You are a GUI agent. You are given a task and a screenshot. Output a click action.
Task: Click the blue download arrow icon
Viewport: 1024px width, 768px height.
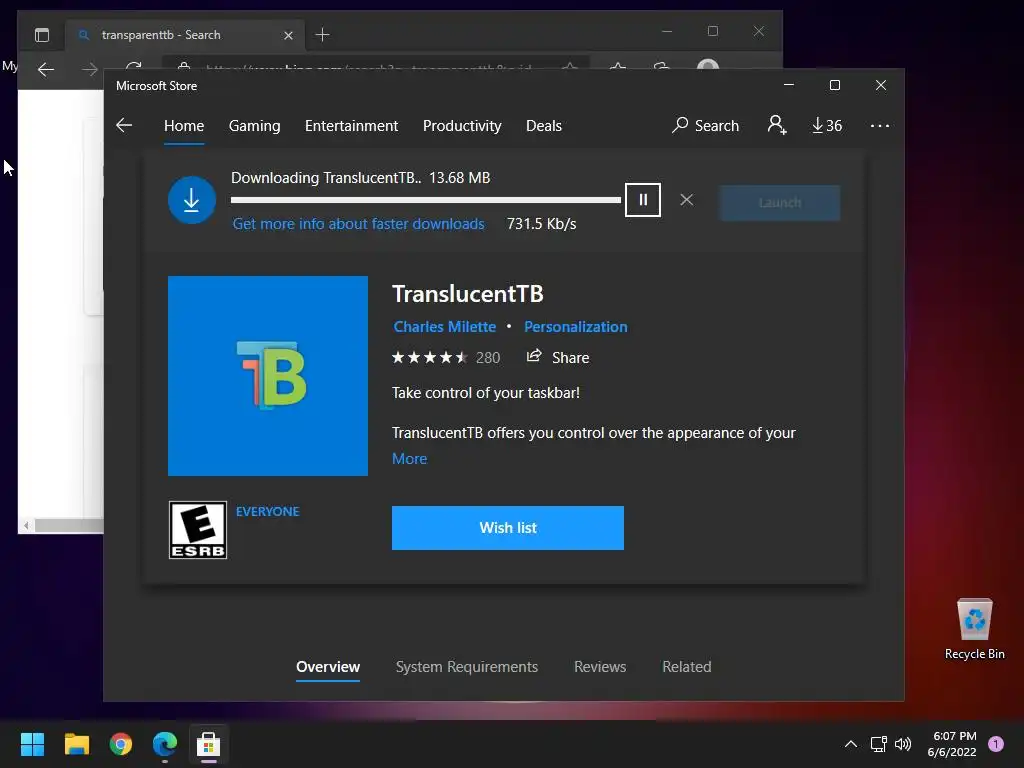click(192, 200)
